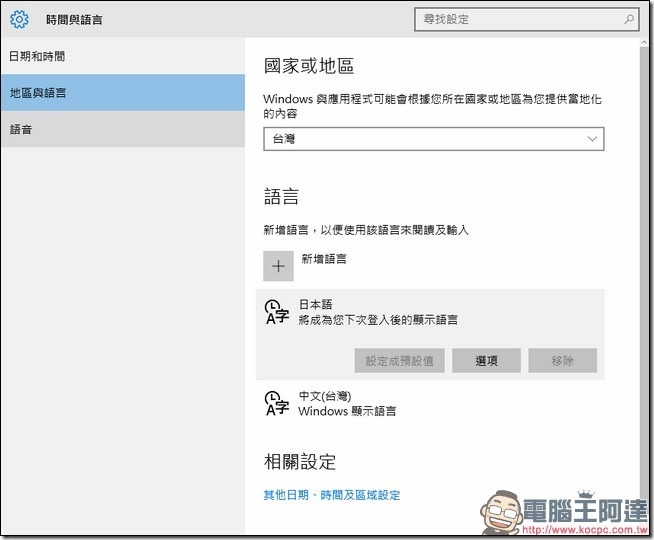Click the 新增語言 label
Image resolution: width=654 pixels, height=540 pixels.
click(324, 259)
